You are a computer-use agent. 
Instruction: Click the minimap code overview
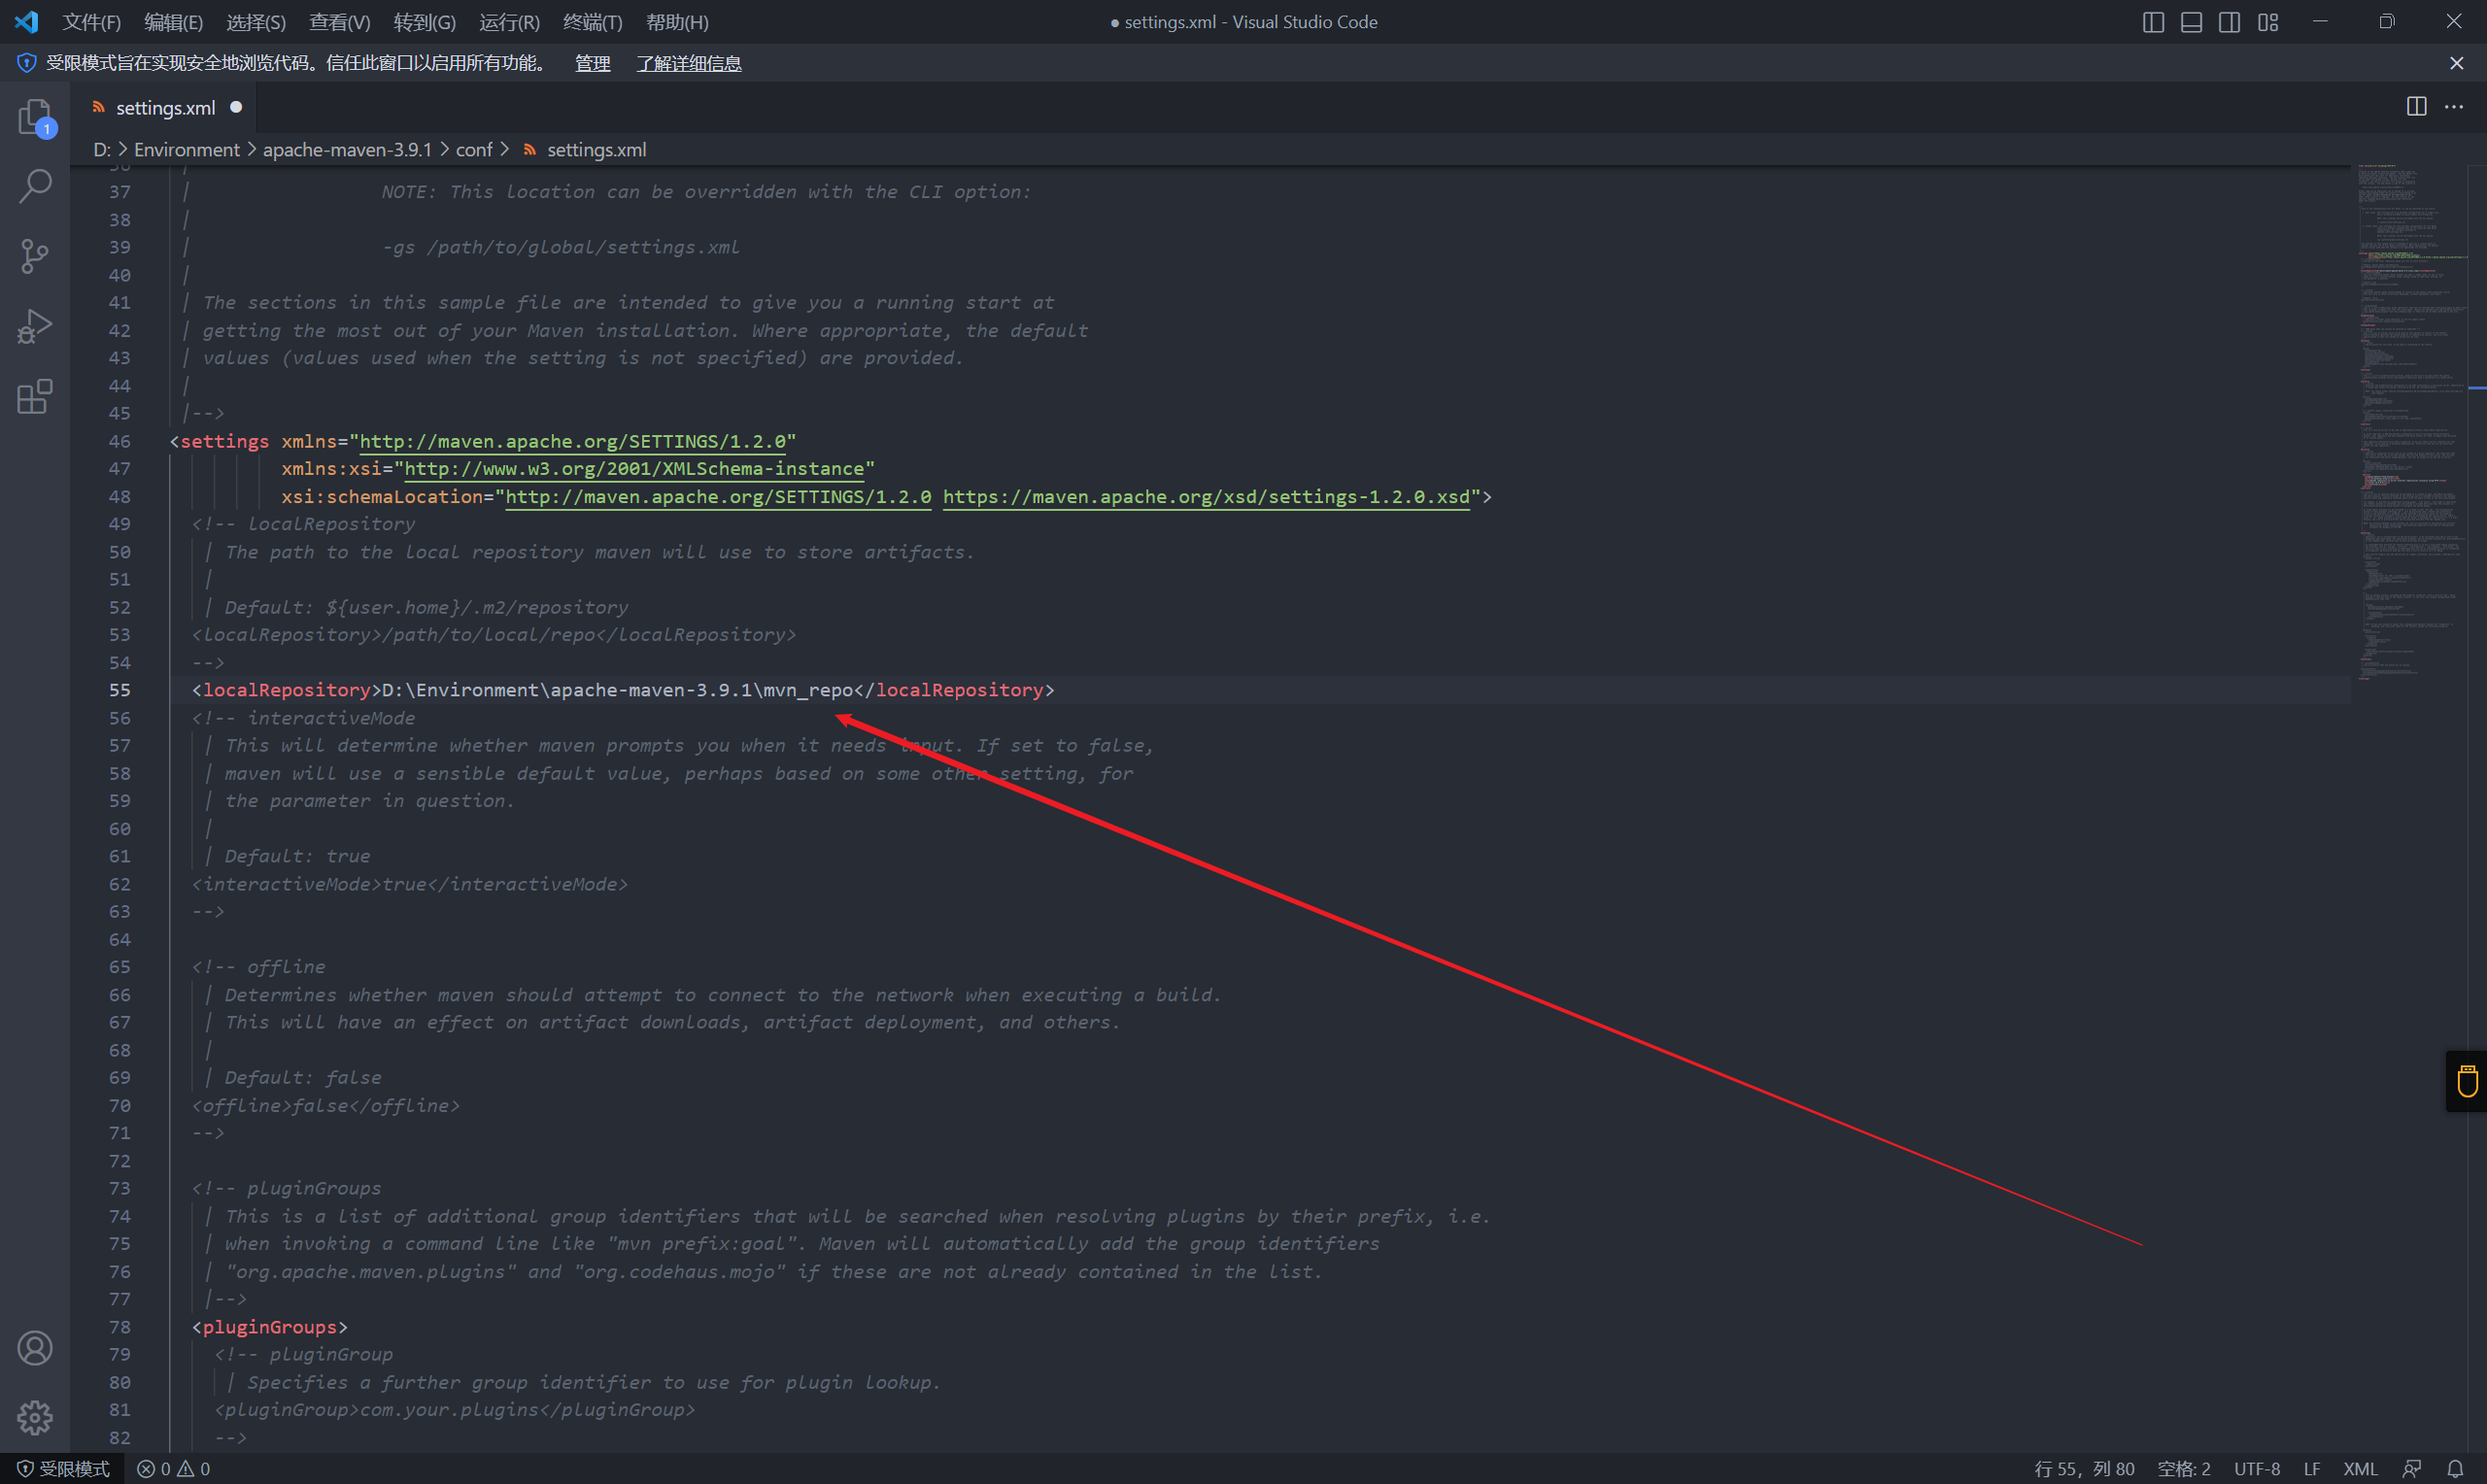tap(2410, 400)
